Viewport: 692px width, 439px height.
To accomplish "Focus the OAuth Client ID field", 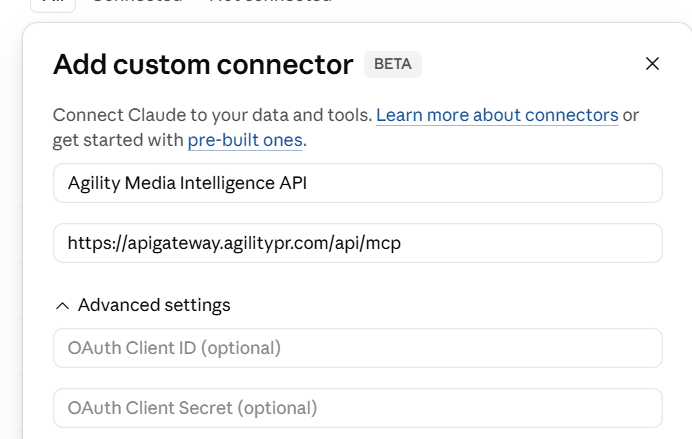I will (357, 348).
